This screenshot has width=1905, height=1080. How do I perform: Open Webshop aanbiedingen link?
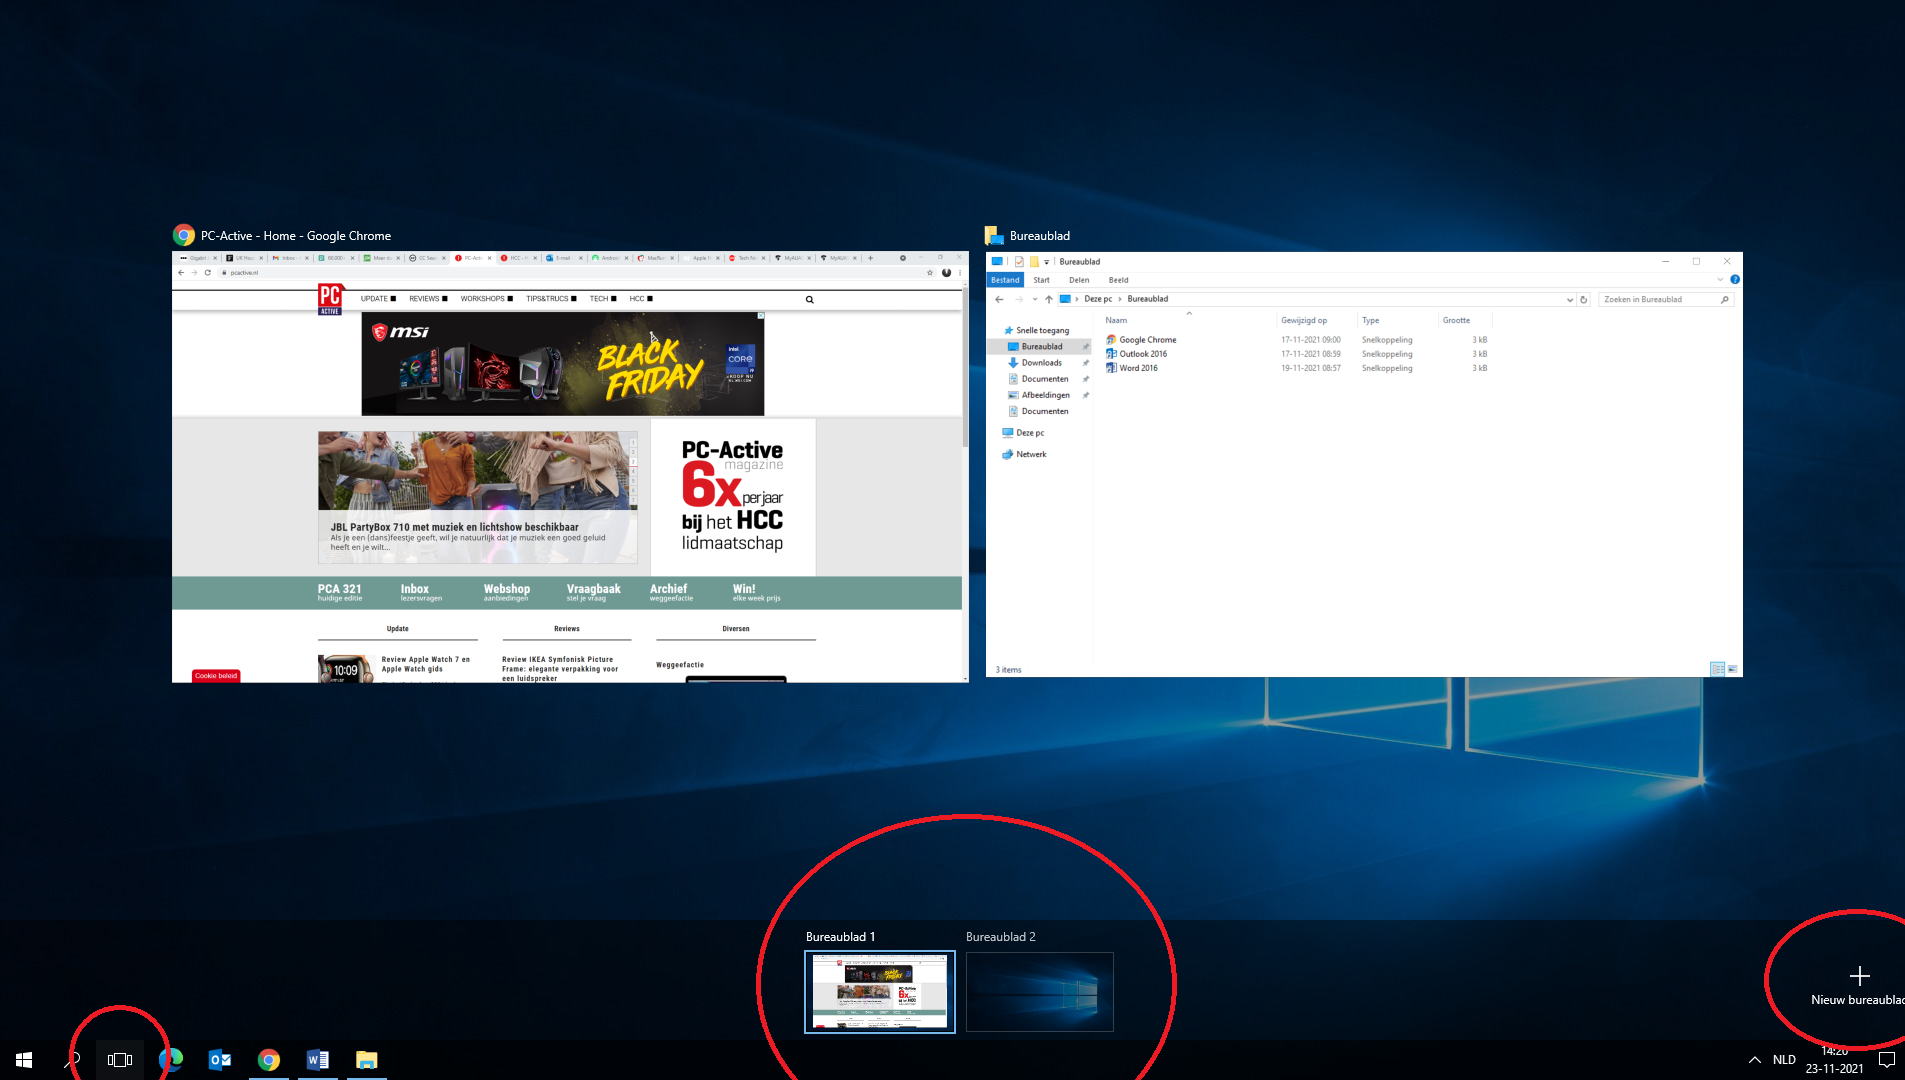click(x=506, y=592)
